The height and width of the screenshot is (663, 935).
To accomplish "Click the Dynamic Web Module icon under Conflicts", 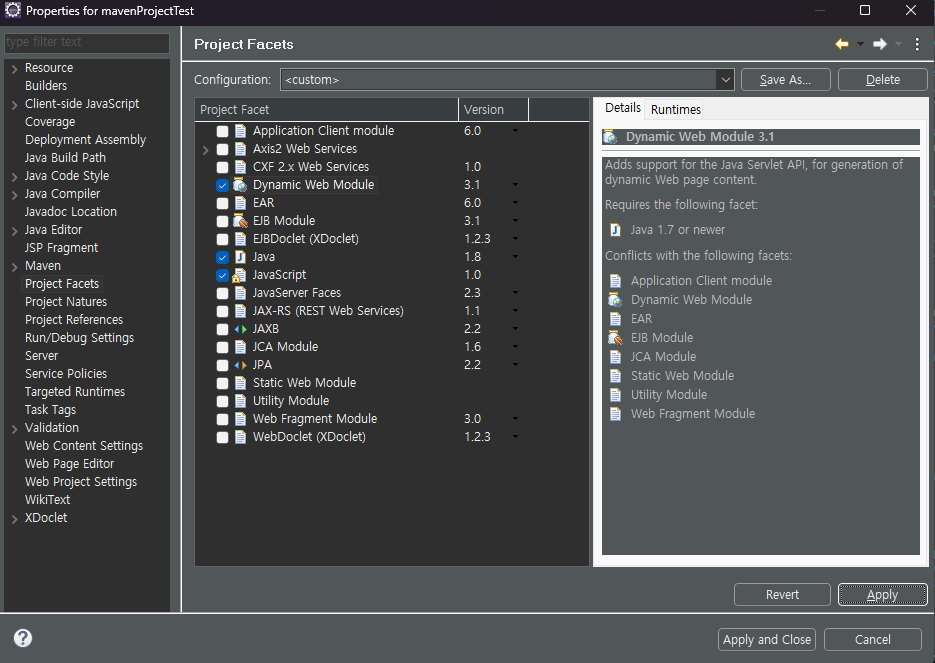I will click(x=615, y=300).
